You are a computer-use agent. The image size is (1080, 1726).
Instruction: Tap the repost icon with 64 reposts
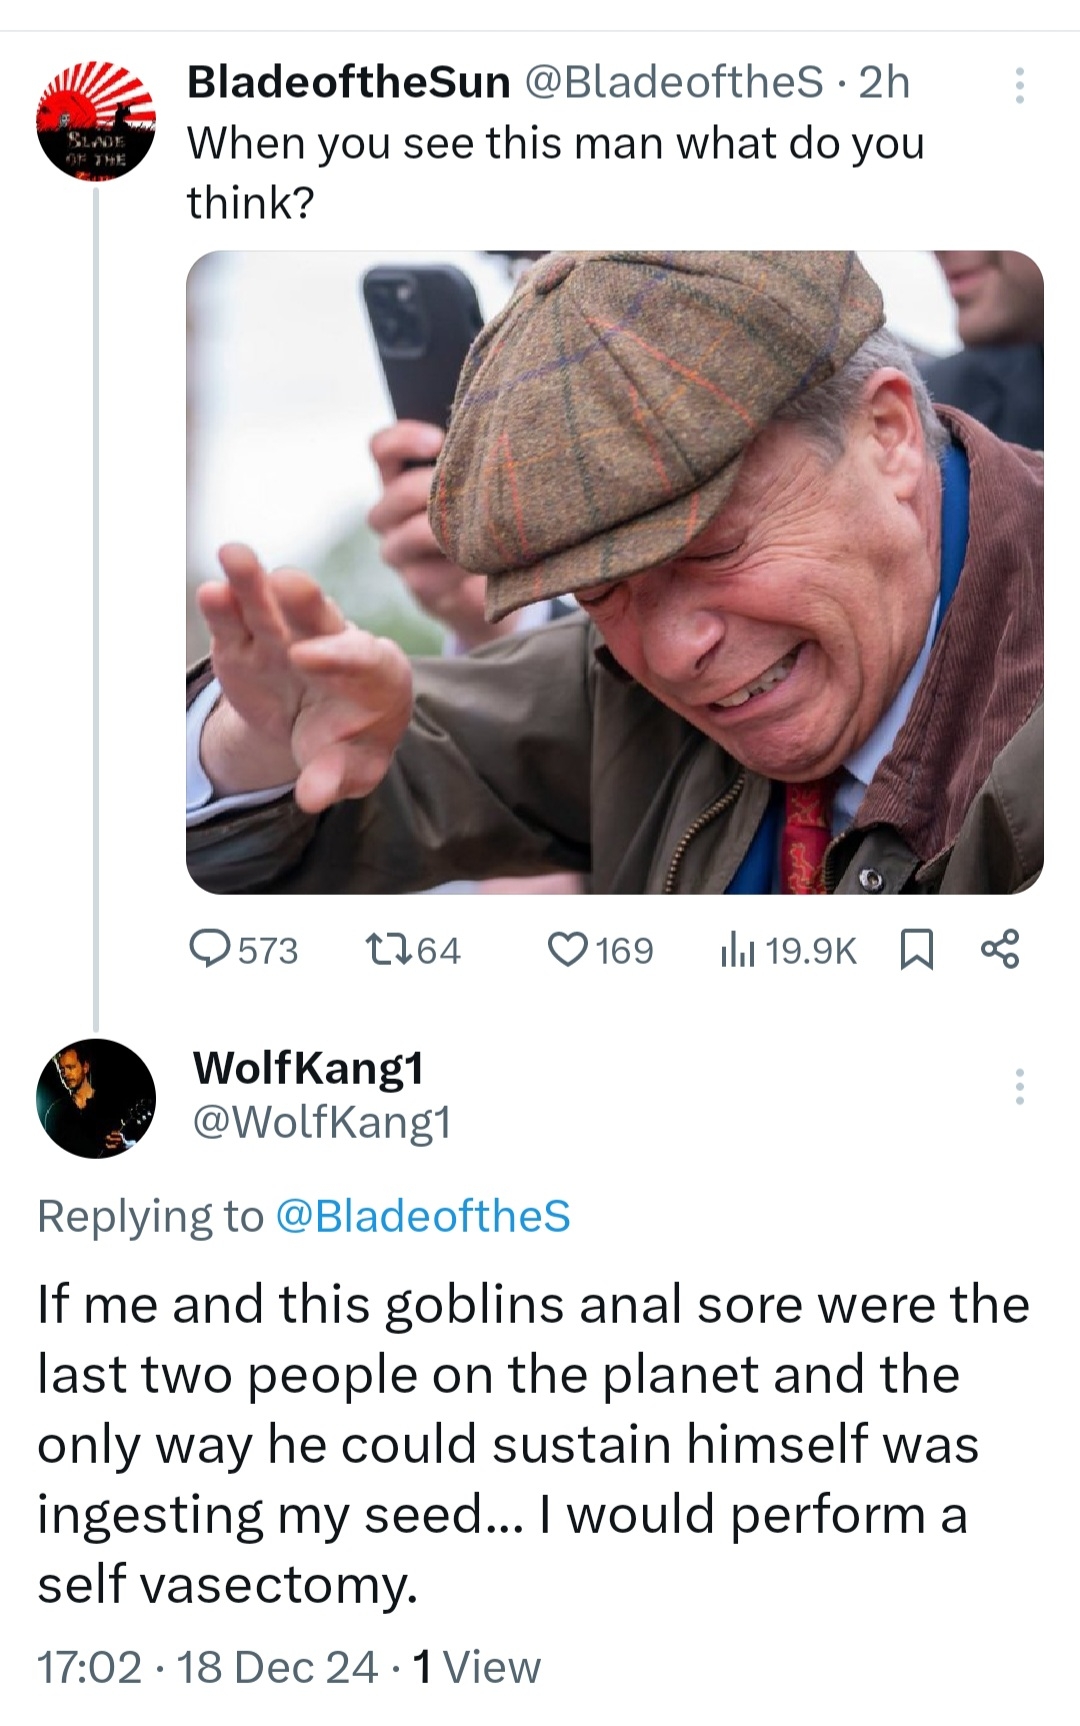click(x=384, y=949)
